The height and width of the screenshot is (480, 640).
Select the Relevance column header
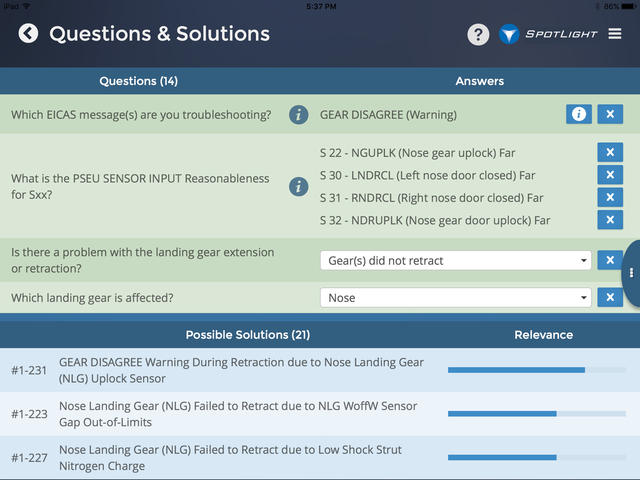point(544,335)
